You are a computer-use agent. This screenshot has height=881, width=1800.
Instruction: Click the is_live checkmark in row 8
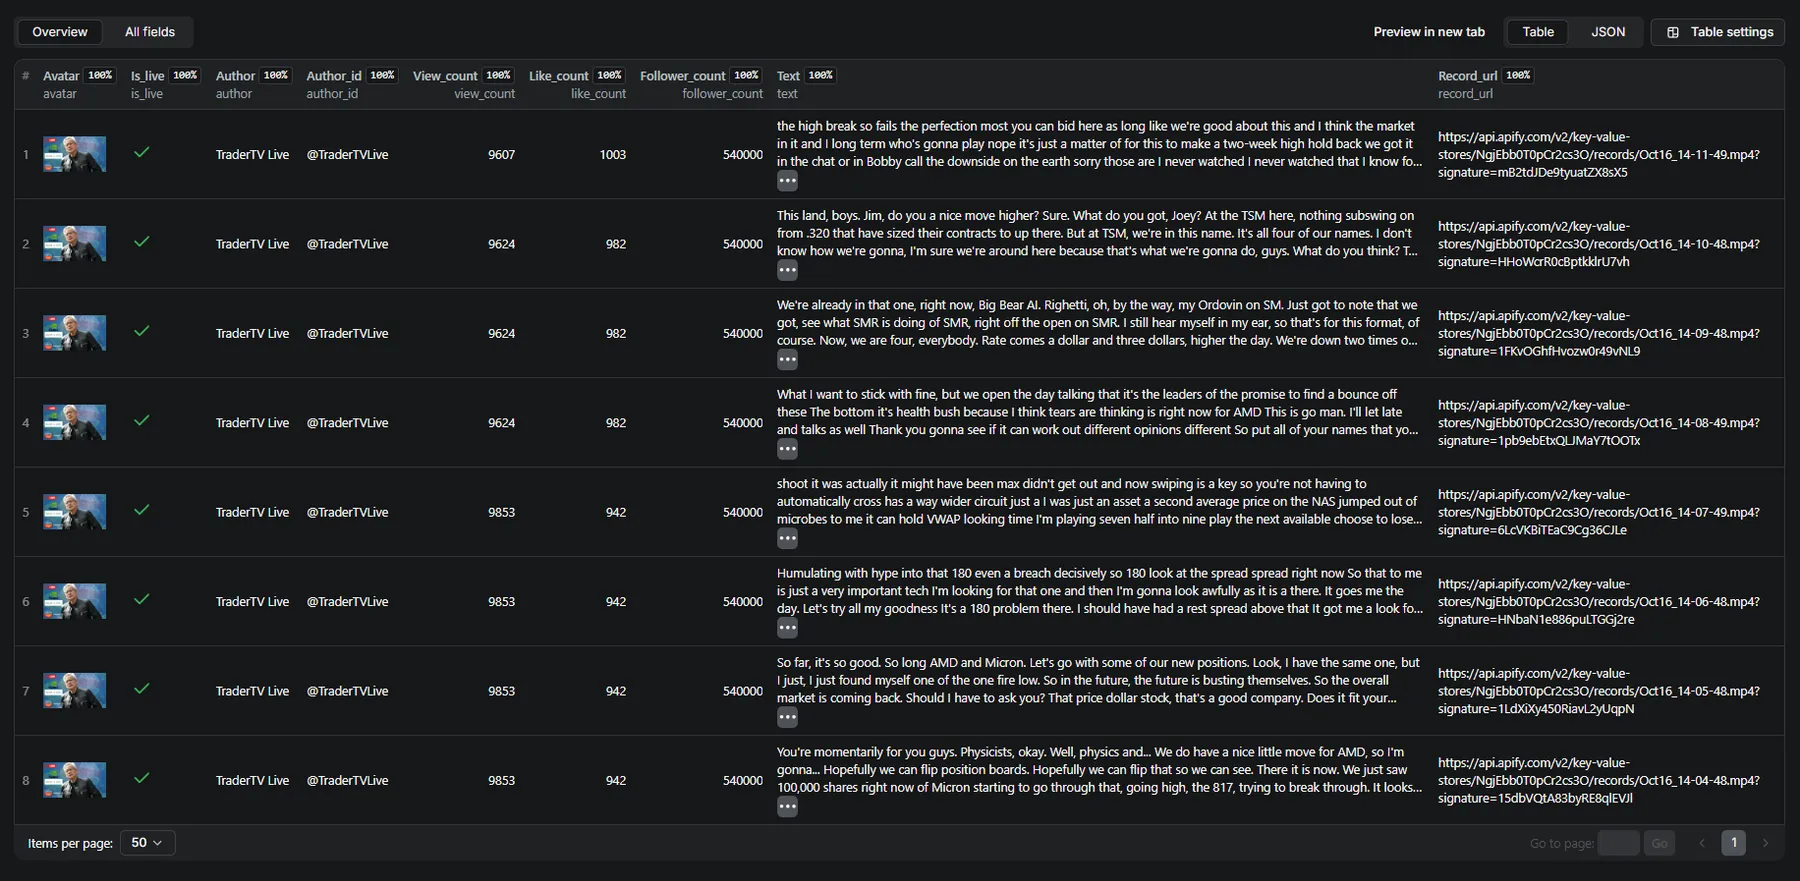click(x=142, y=778)
